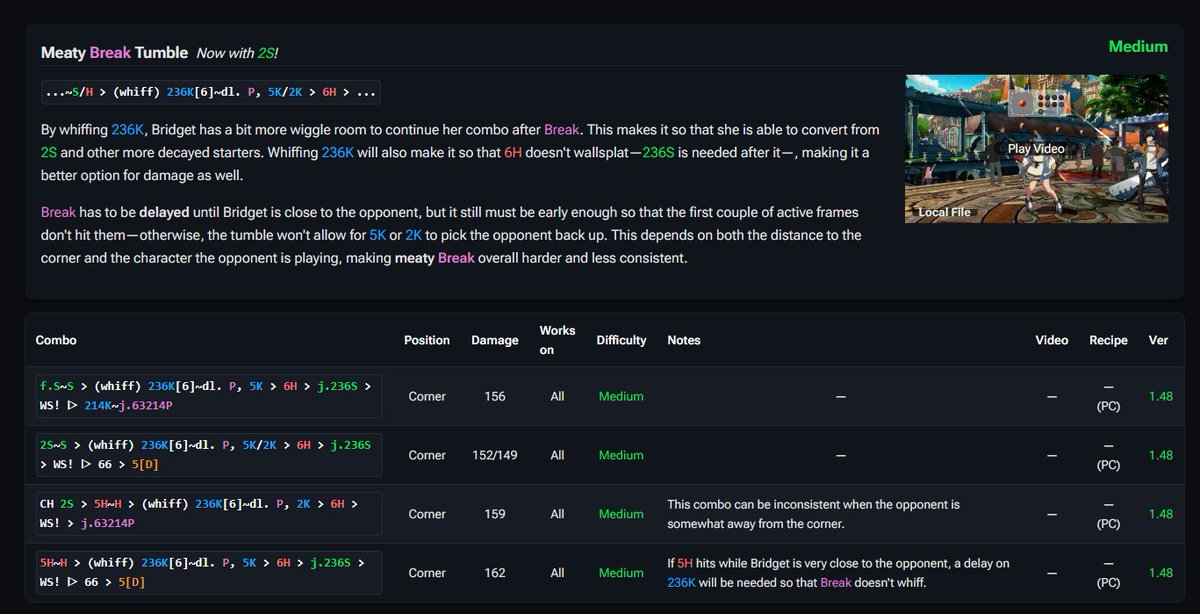Screen dimensions: 1200x614
Task: Click the Recipe column header
Action: pos(1108,340)
